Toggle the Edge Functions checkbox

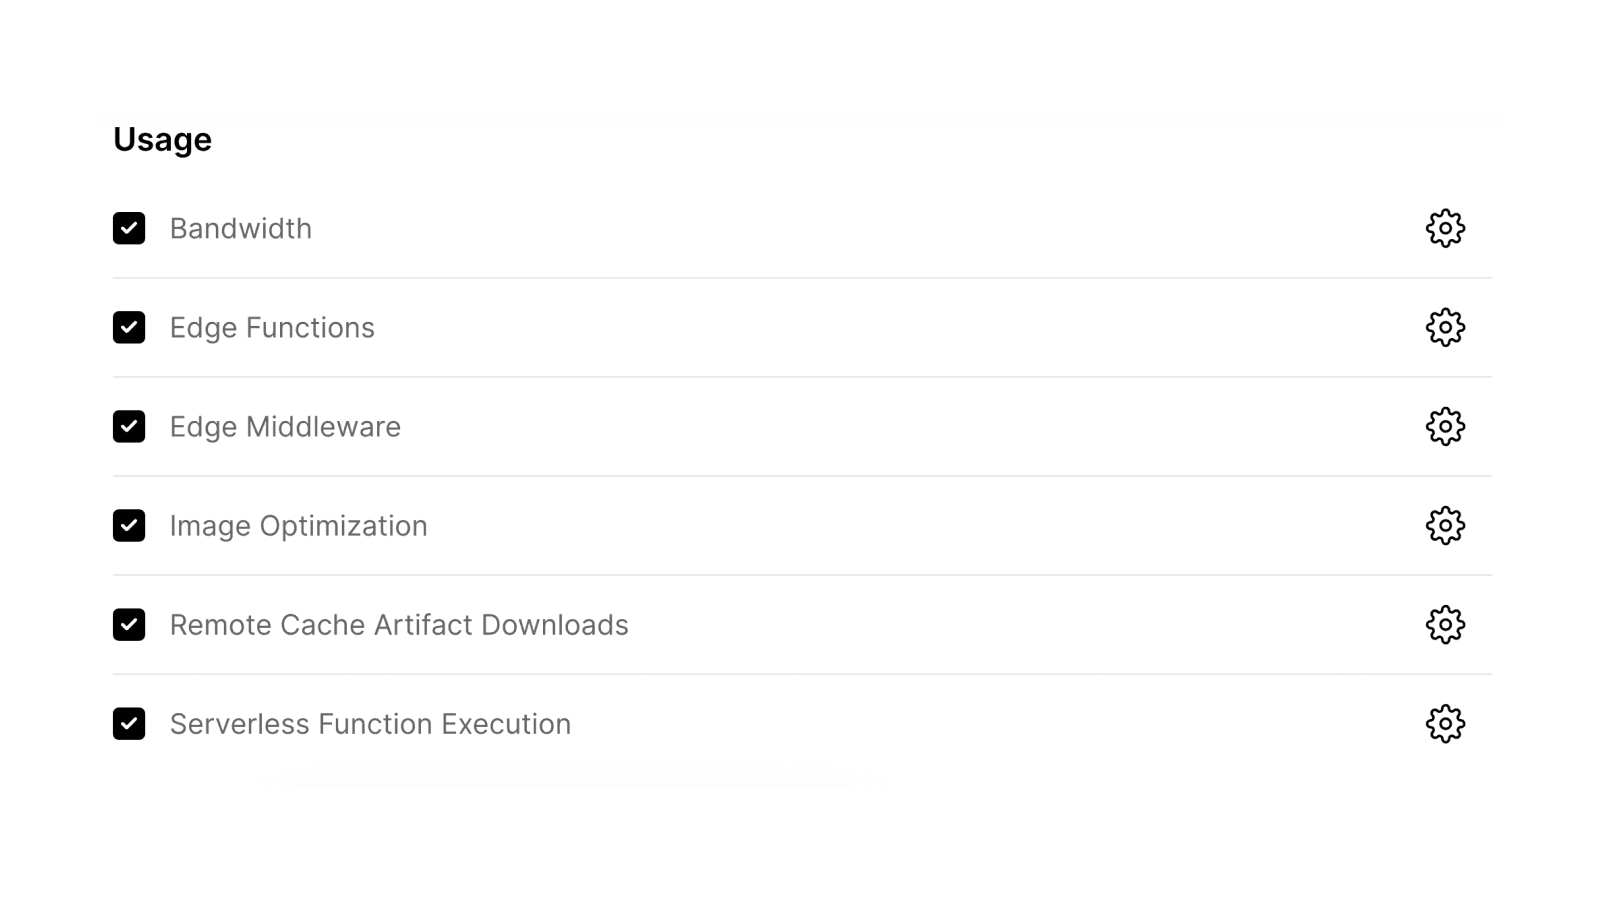point(129,327)
